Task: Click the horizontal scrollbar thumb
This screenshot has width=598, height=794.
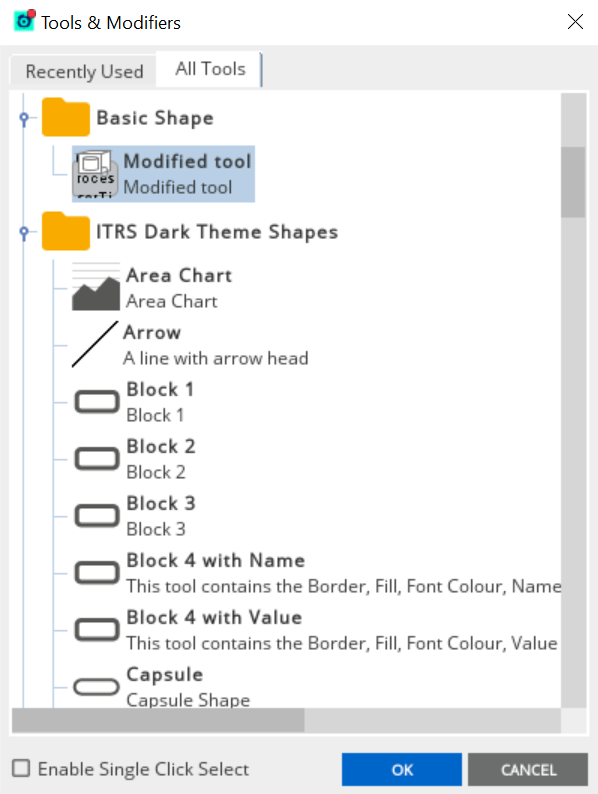Action: click(x=158, y=720)
